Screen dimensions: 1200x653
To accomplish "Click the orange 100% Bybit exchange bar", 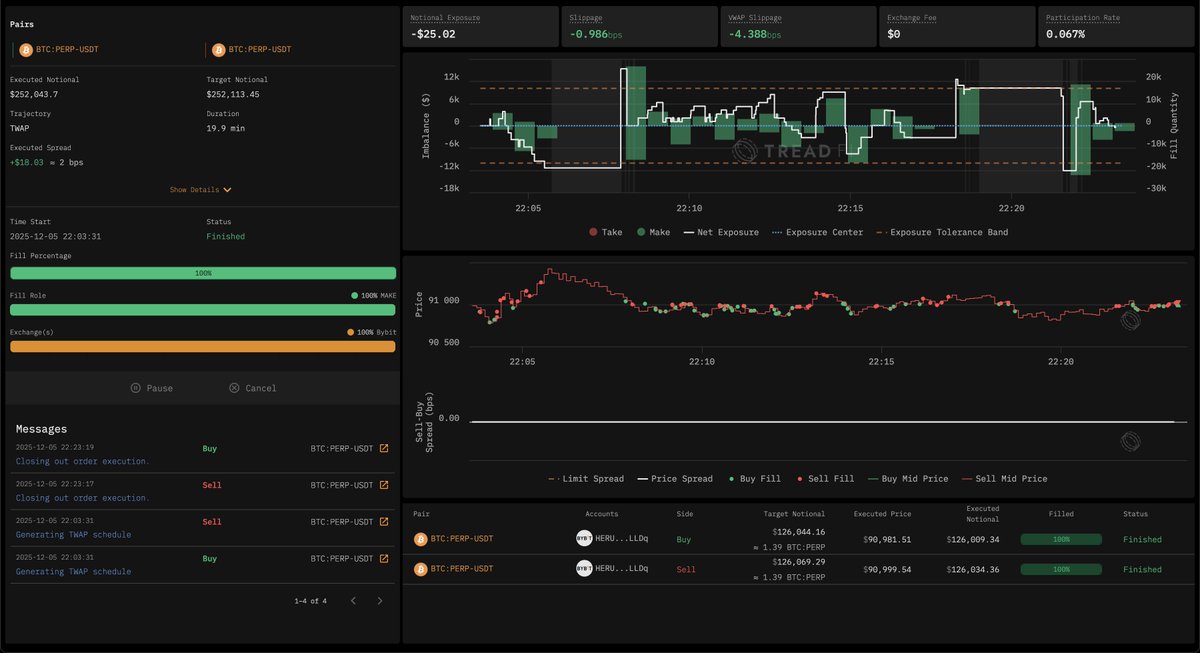I will [202, 346].
